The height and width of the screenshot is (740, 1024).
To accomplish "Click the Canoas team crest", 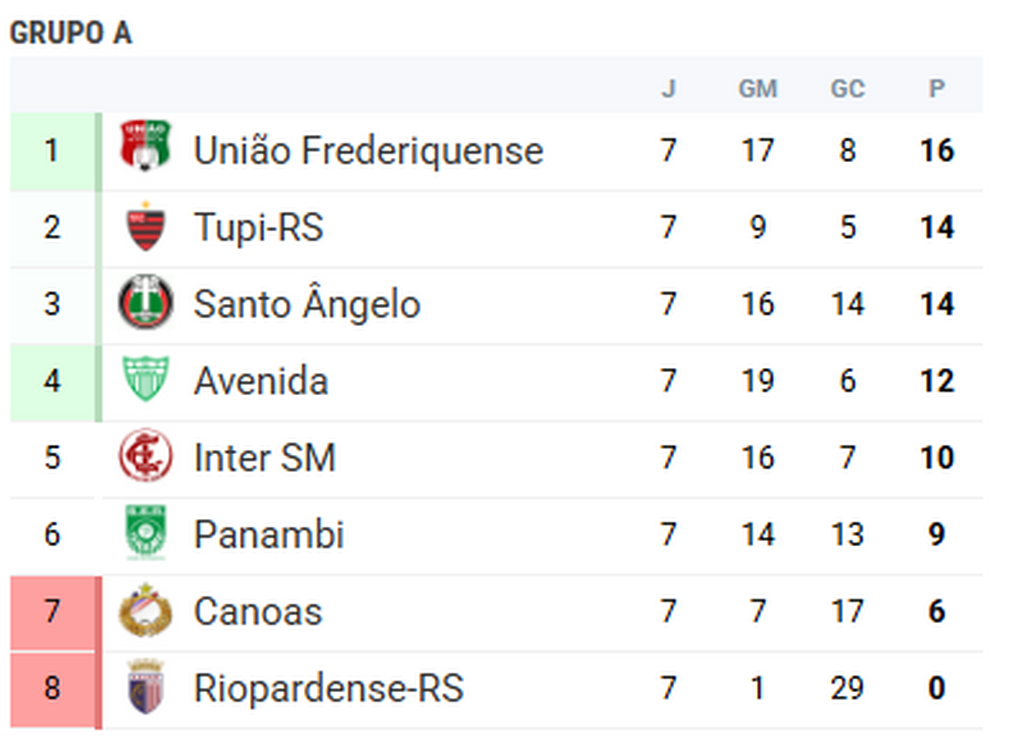I will pyautogui.click(x=146, y=610).
